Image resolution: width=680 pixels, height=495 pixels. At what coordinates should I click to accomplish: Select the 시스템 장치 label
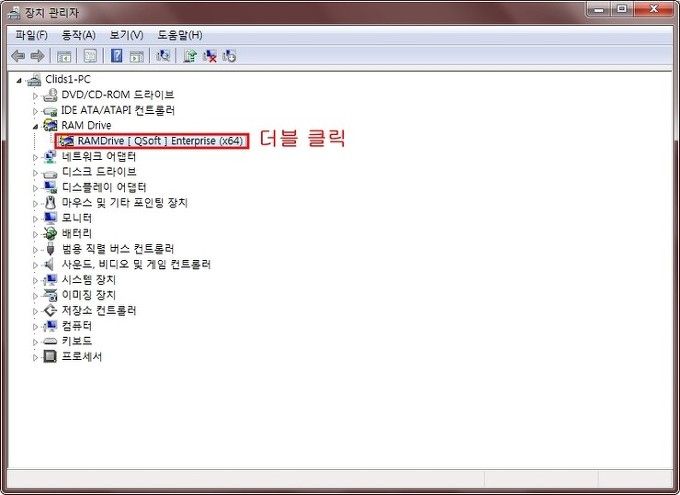(x=89, y=280)
